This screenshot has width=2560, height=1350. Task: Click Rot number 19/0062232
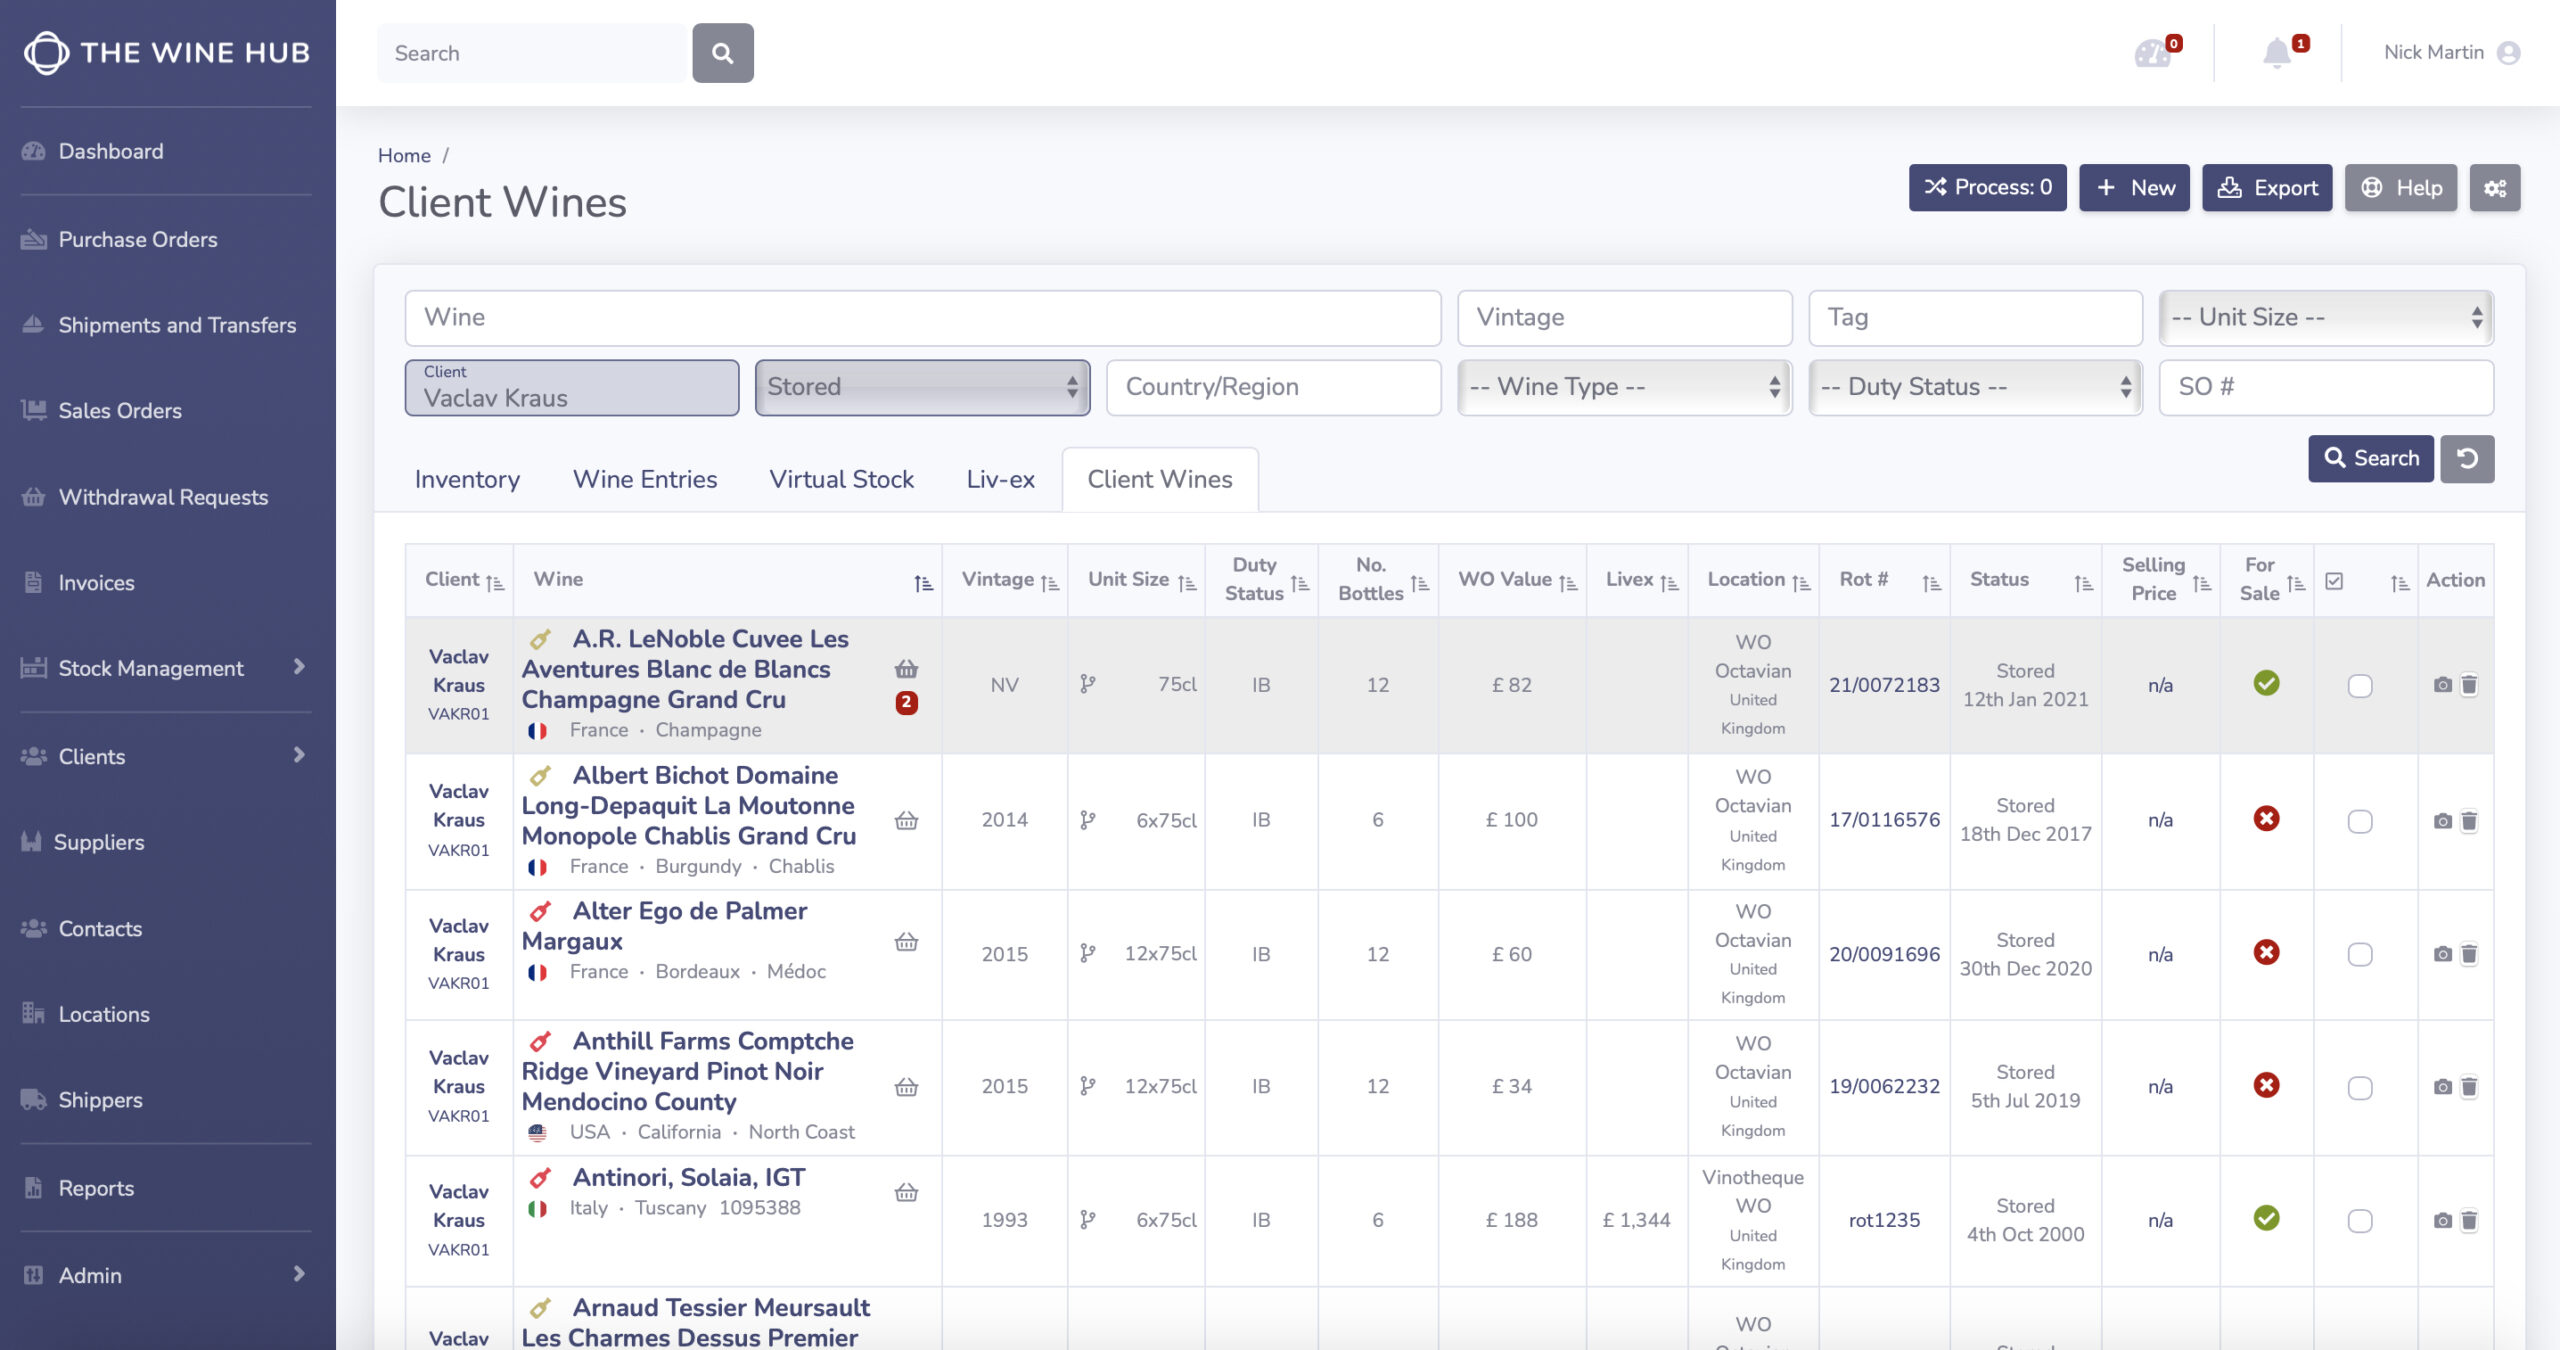(x=1884, y=1086)
